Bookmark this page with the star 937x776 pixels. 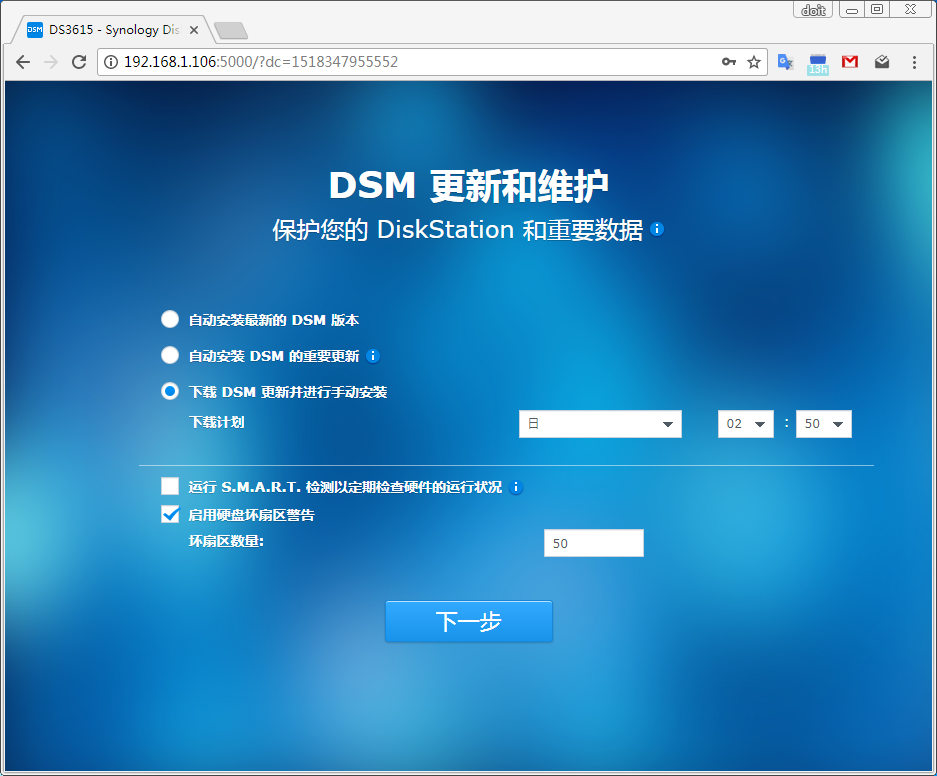coord(754,62)
